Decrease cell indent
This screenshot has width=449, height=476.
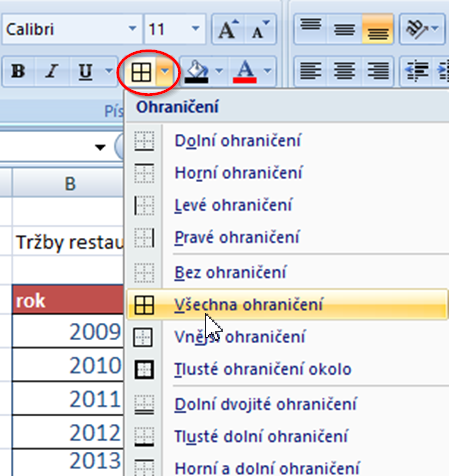[x=417, y=71]
